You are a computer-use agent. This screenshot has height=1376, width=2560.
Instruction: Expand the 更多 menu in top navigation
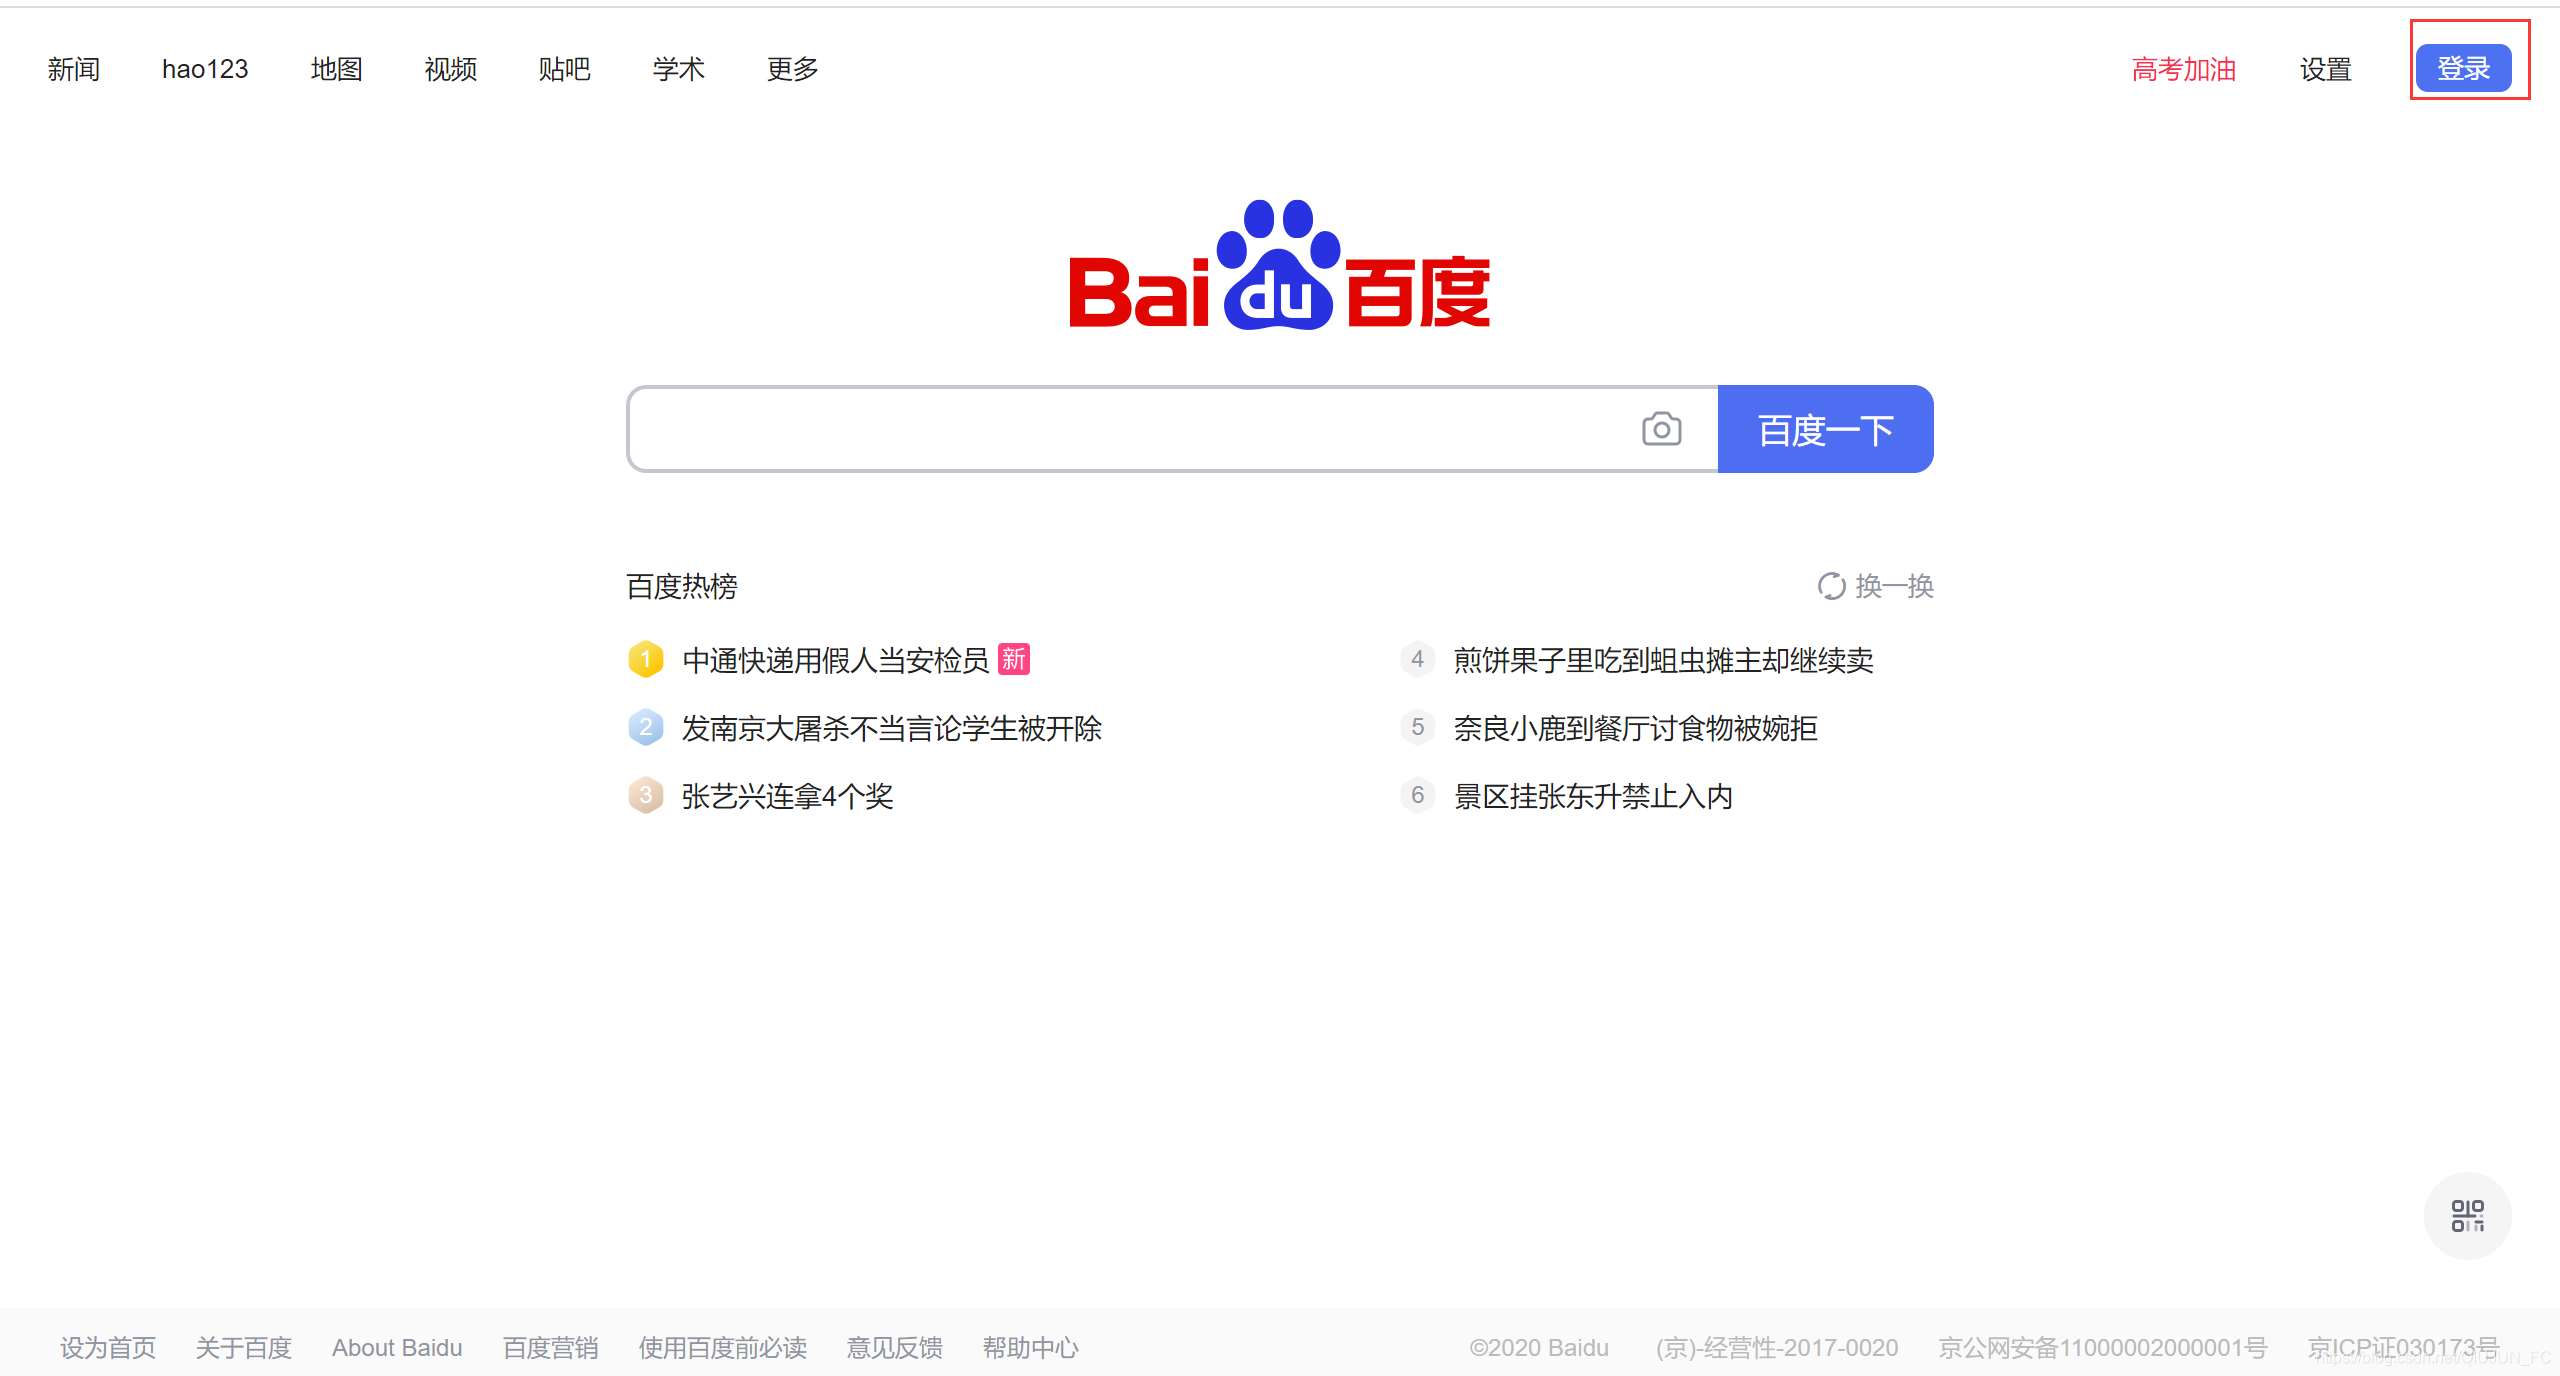[x=792, y=69]
